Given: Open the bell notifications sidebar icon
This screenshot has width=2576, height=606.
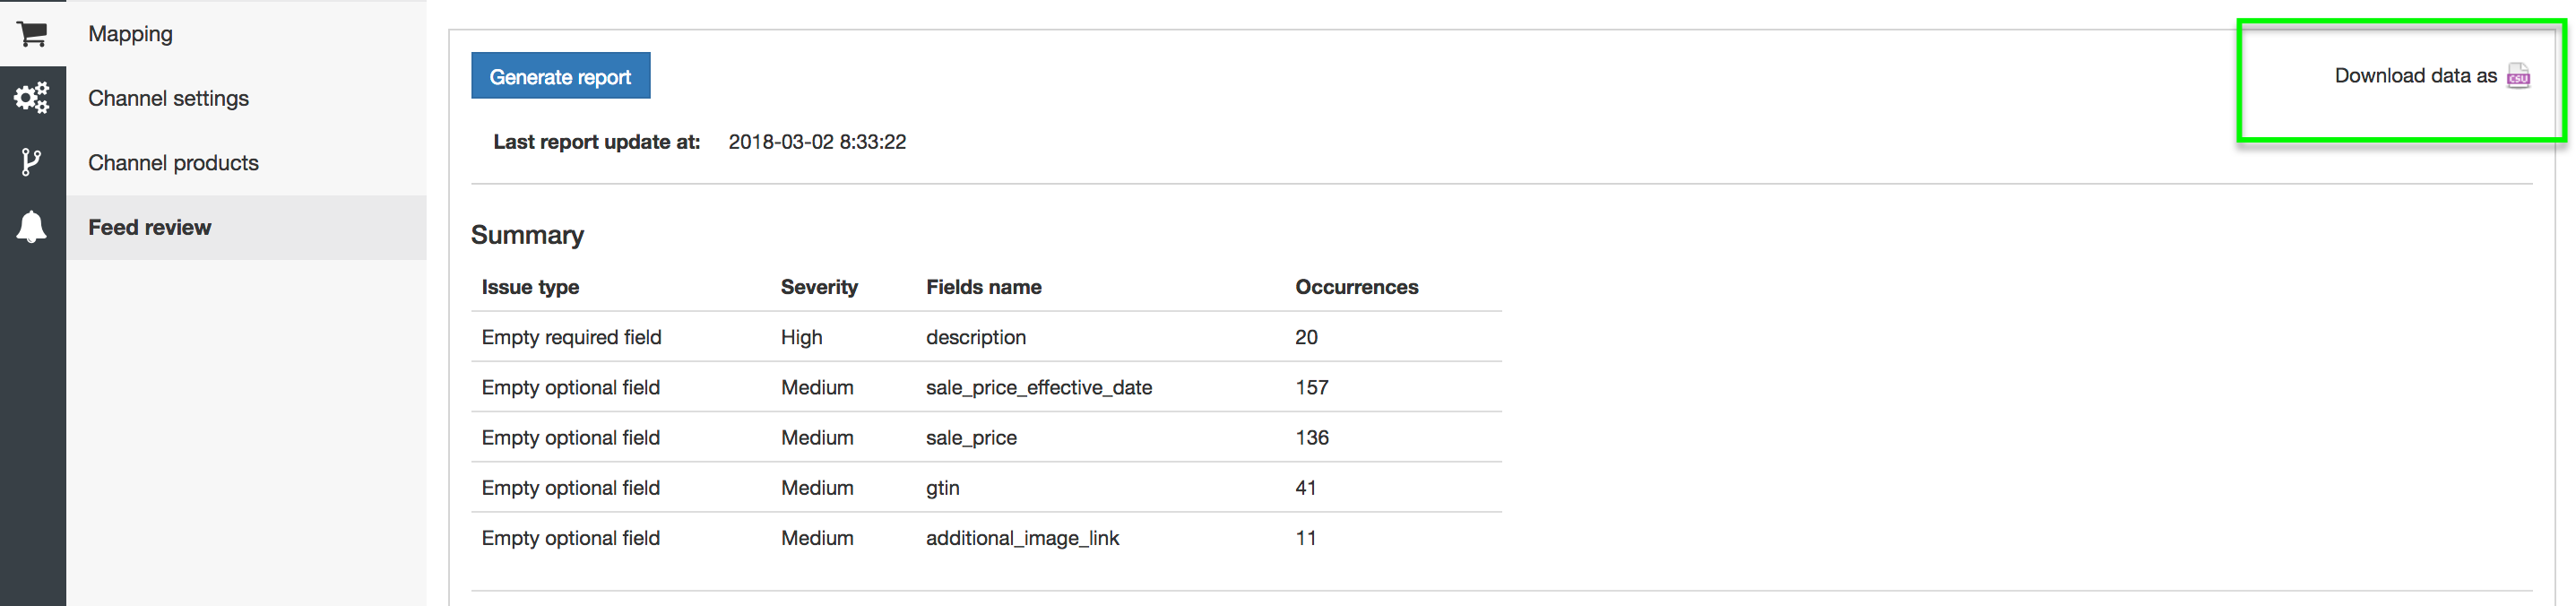Looking at the screenshot, I should point(32,227).
